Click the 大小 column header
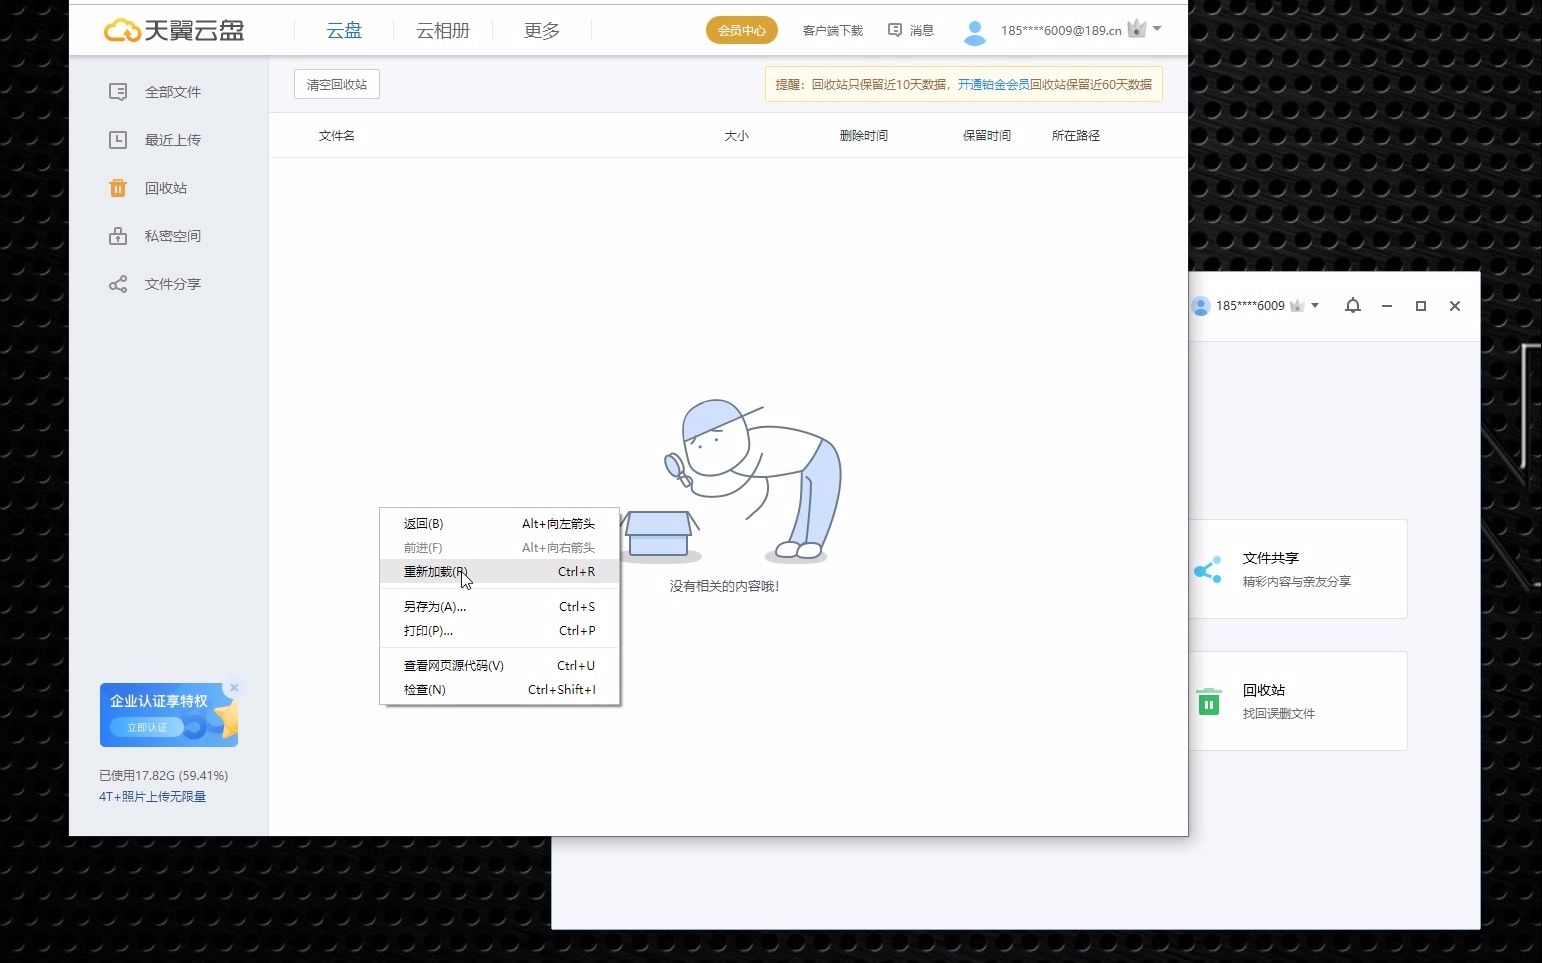The image size is (1542, 963). [x=737, y=136]
